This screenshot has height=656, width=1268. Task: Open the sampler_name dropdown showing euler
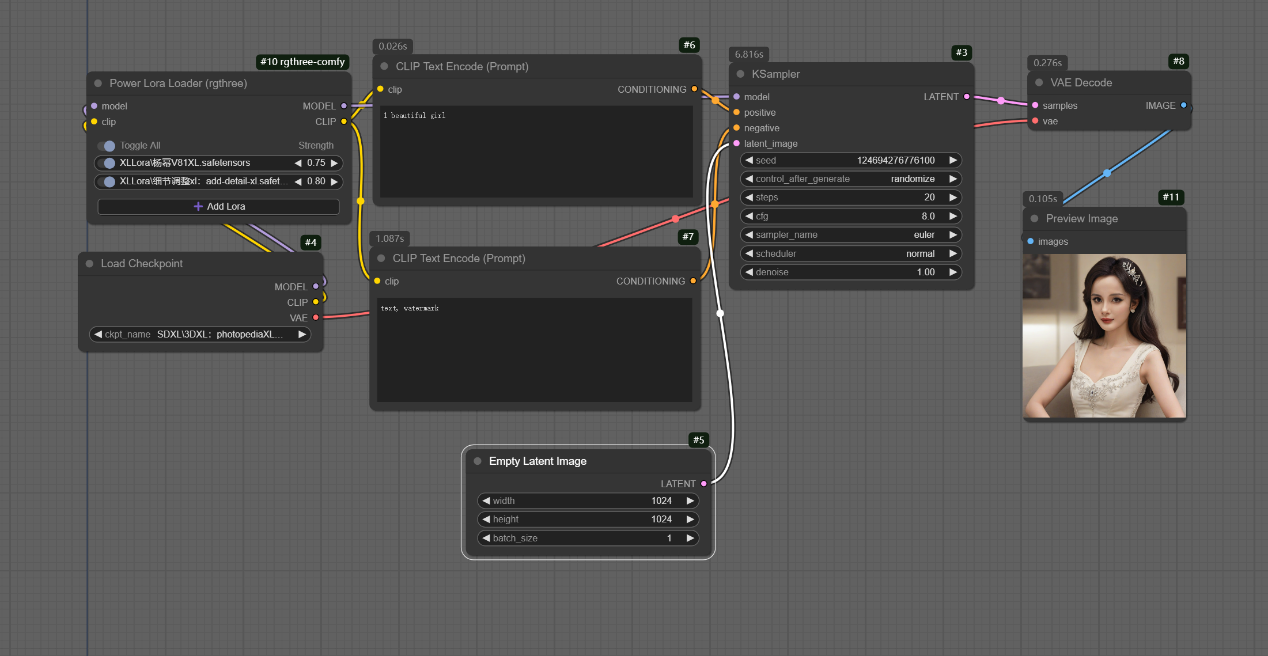pos(851,235)
